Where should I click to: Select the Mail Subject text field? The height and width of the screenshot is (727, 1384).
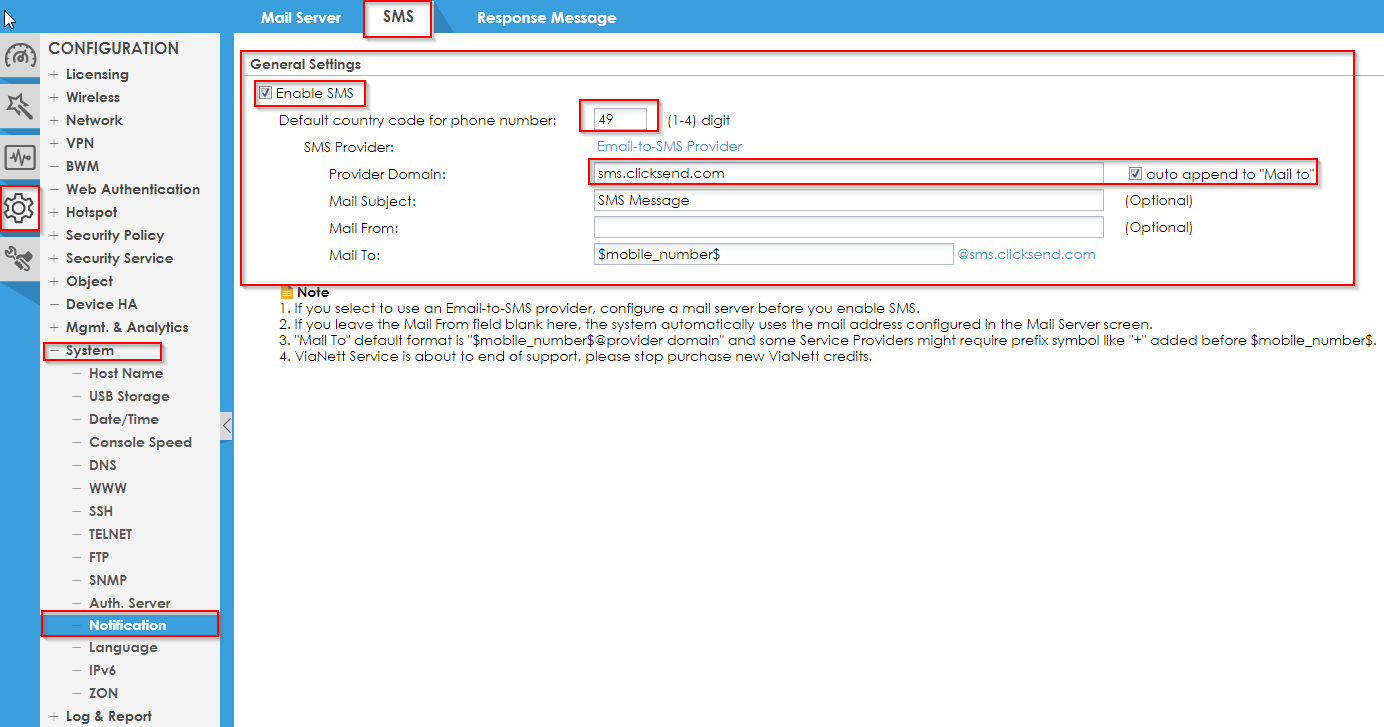pos(848,200)
